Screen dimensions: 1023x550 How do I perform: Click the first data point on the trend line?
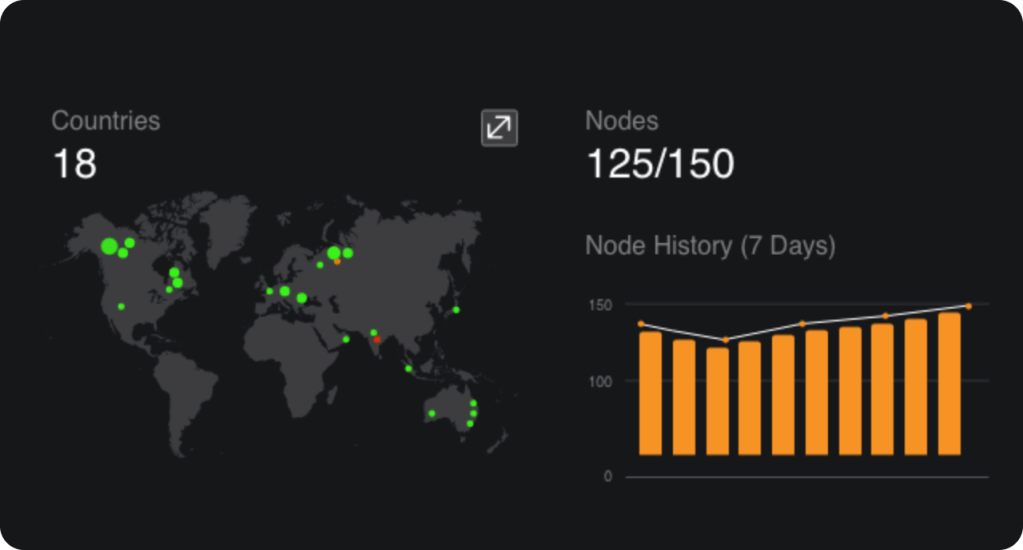641,324
